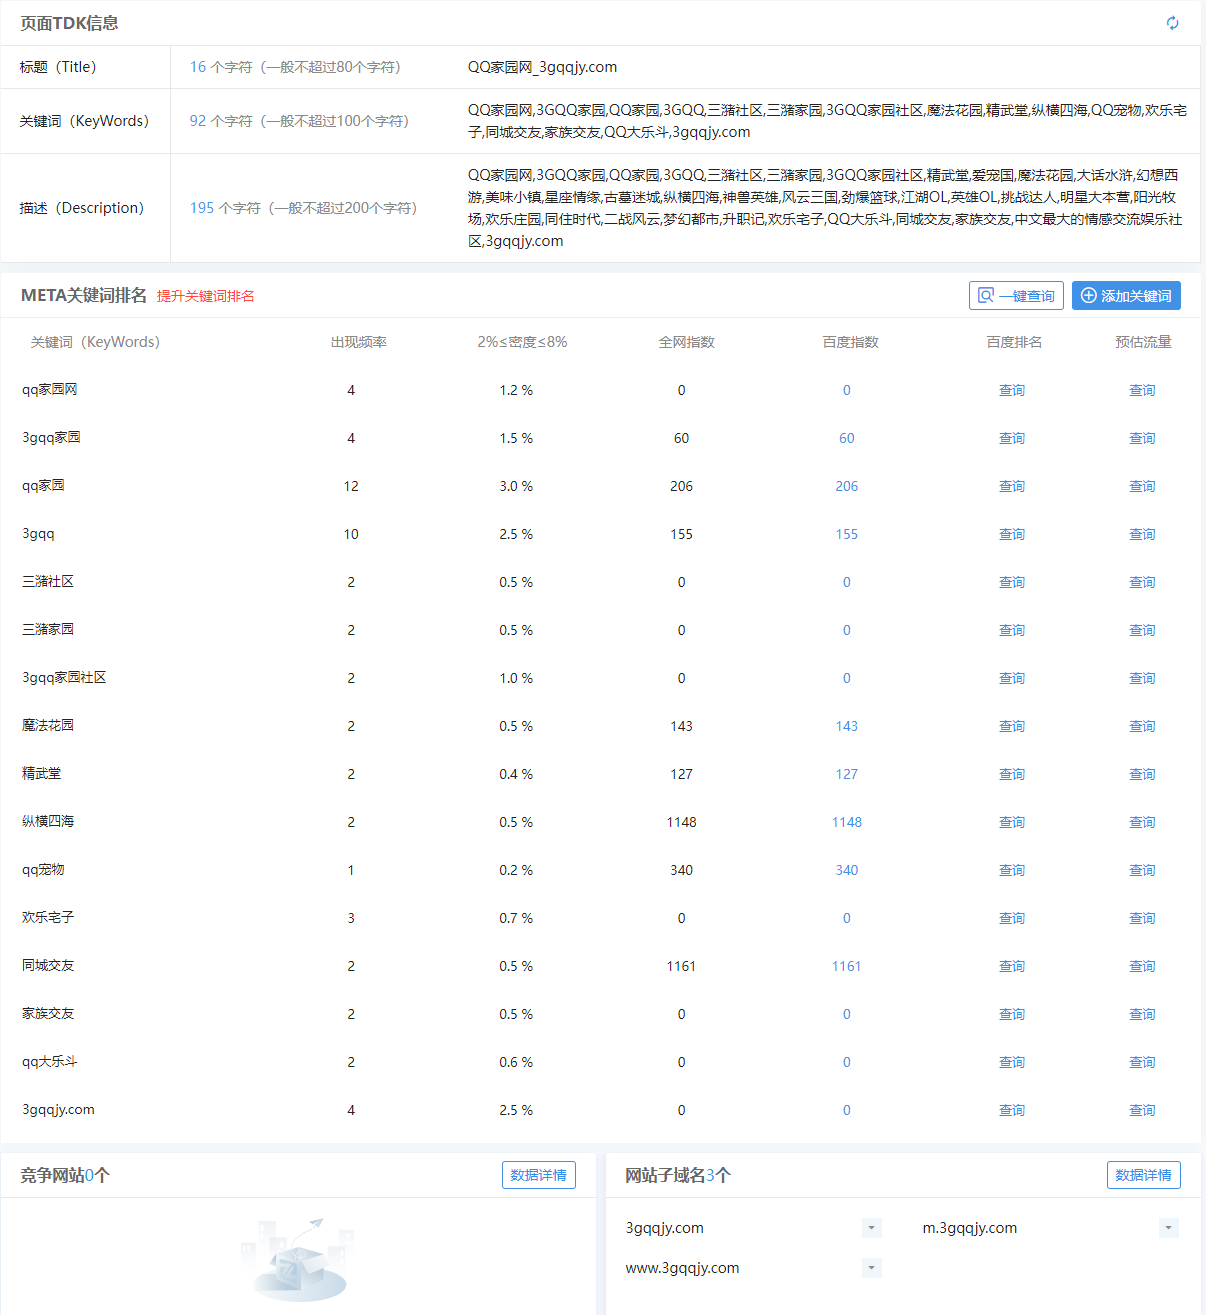
Task: Click the 92 个字符 keywords length count
Action: coord(221,121)
